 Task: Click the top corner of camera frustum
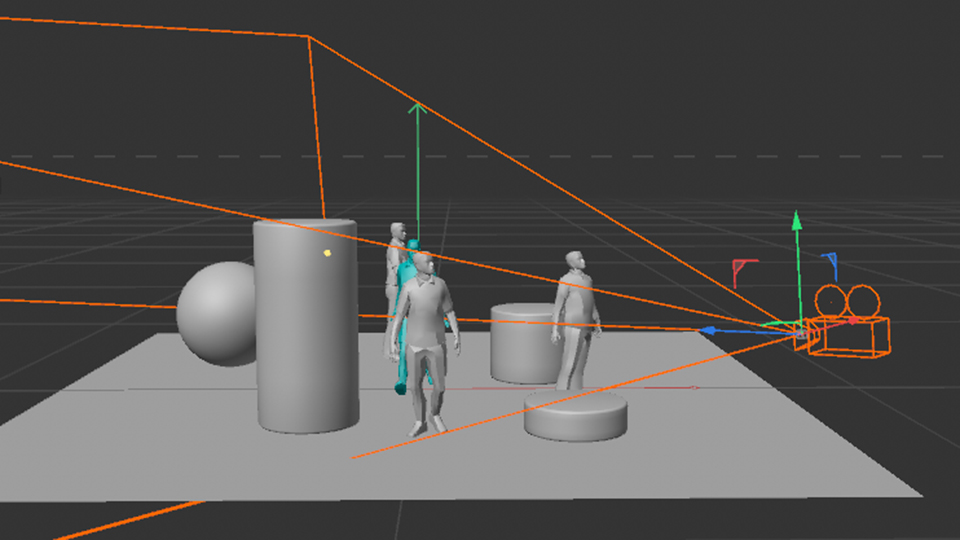pos(309,37)
